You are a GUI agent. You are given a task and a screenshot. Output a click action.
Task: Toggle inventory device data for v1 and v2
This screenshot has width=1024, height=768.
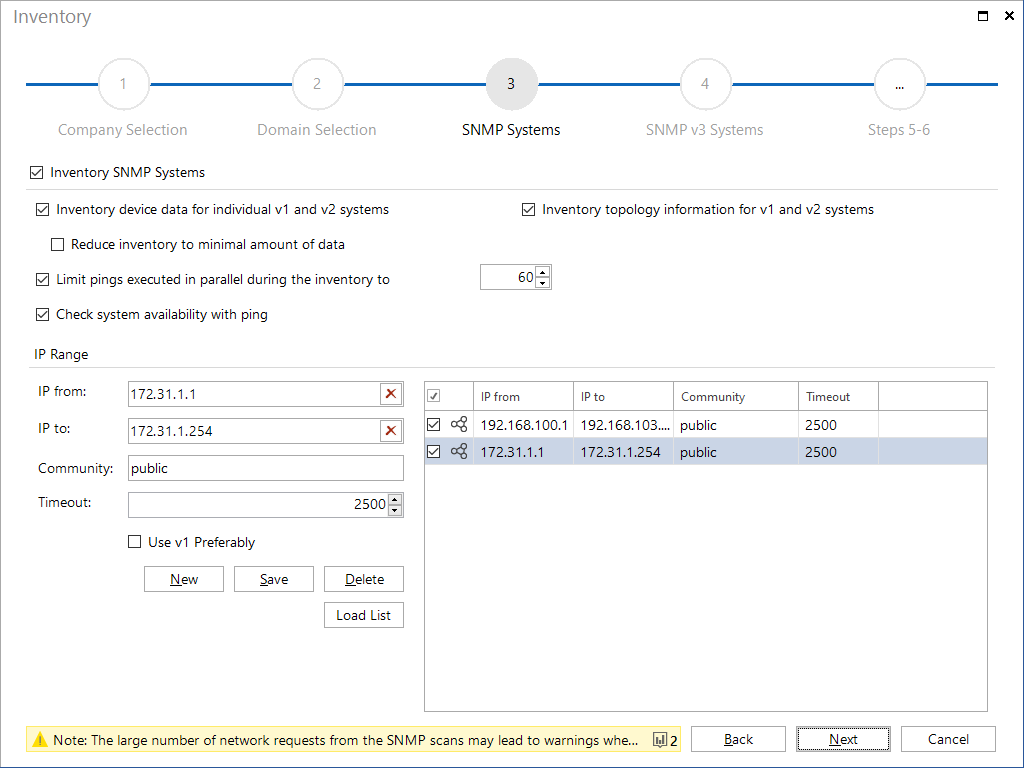pyautogui.click(x=42, y=210)
